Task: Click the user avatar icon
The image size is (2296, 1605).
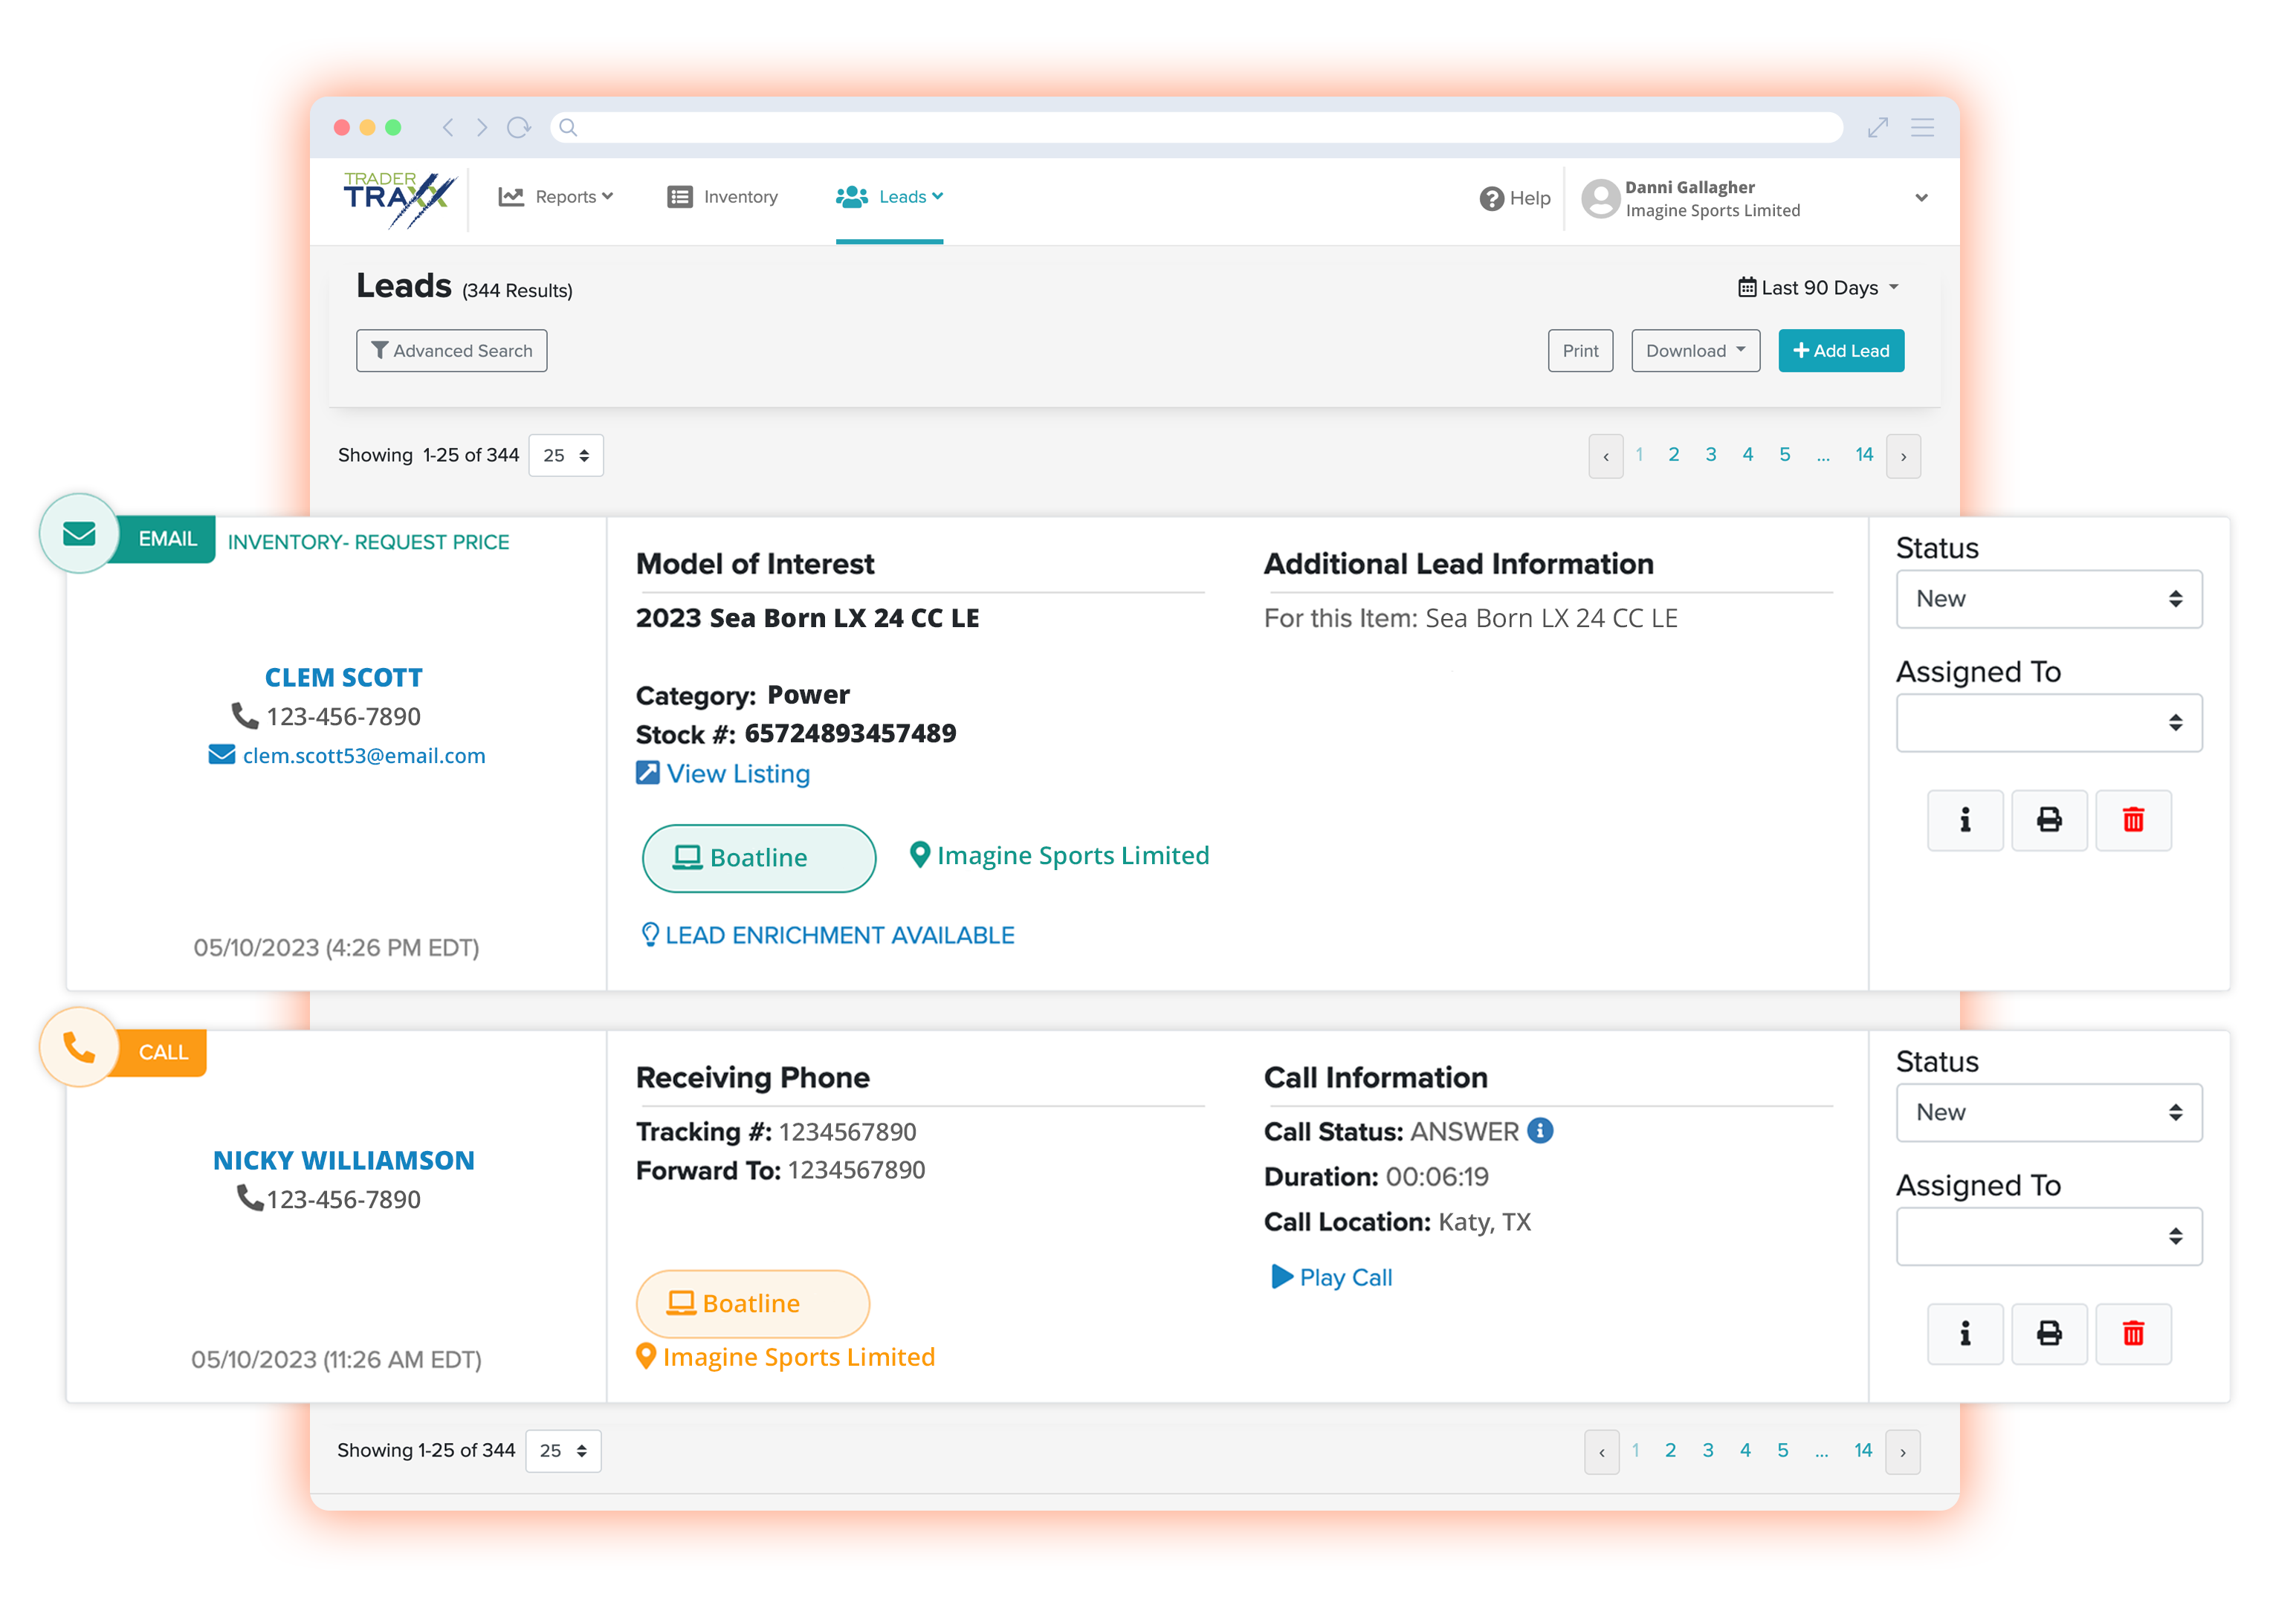Action: pos(1600,198)
